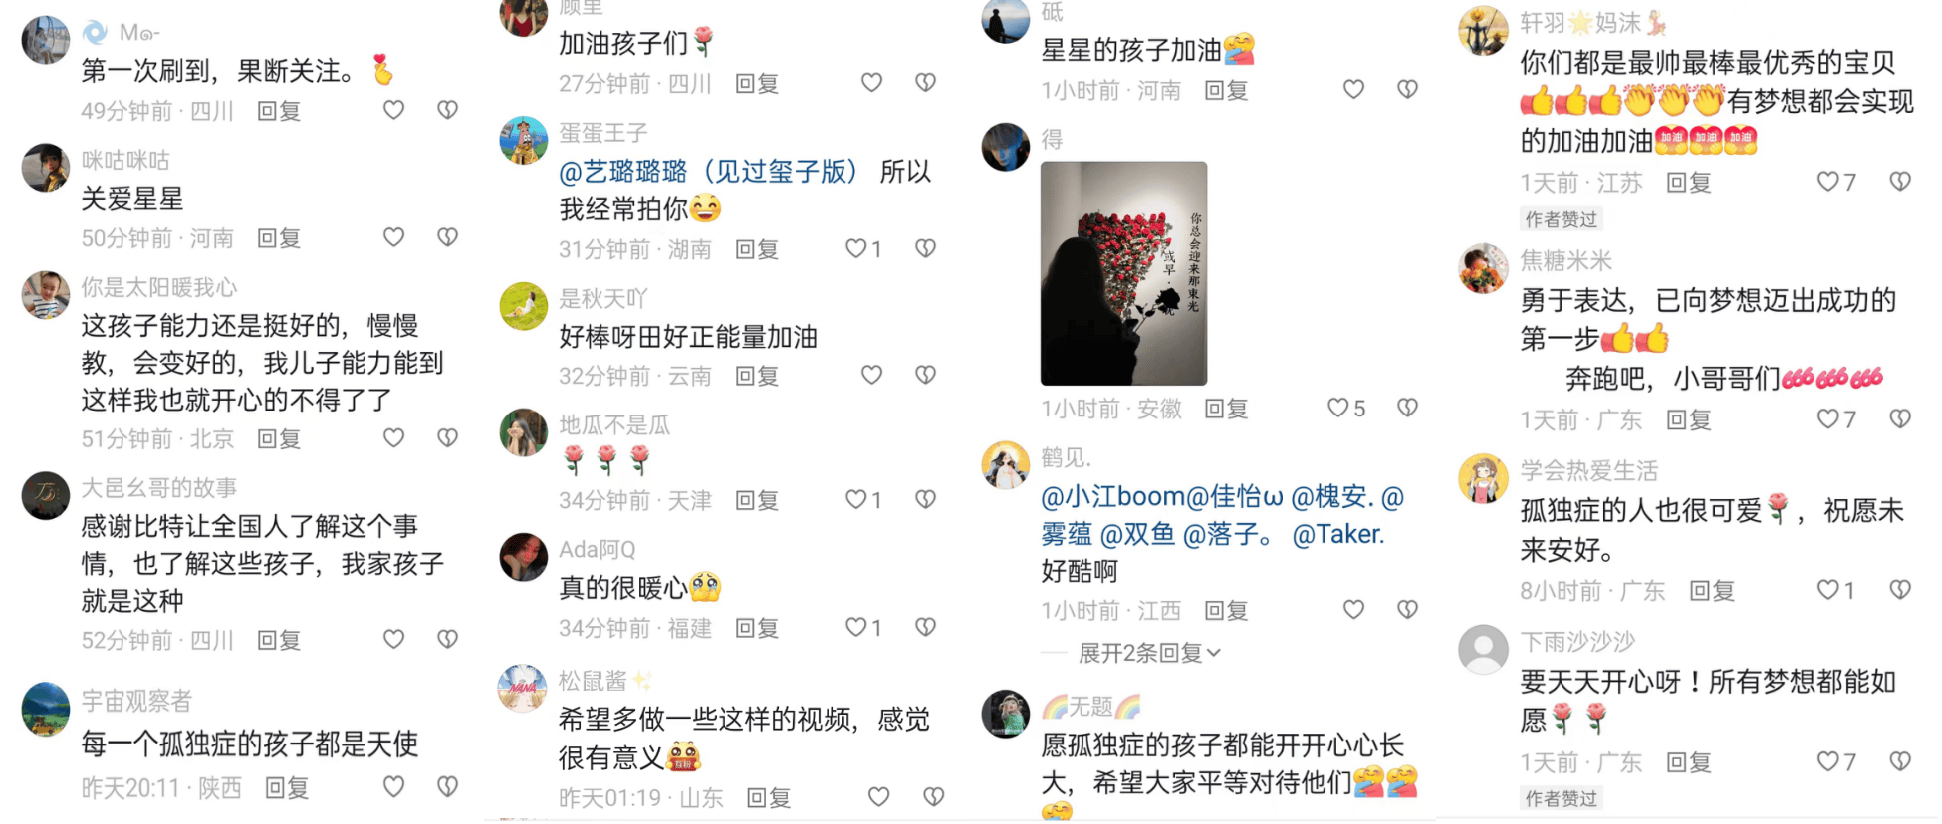The image size is (1942, 824).
Task: Open the rose wall photo in comment
Action: pyautogui.click(x=1124, y=274)
